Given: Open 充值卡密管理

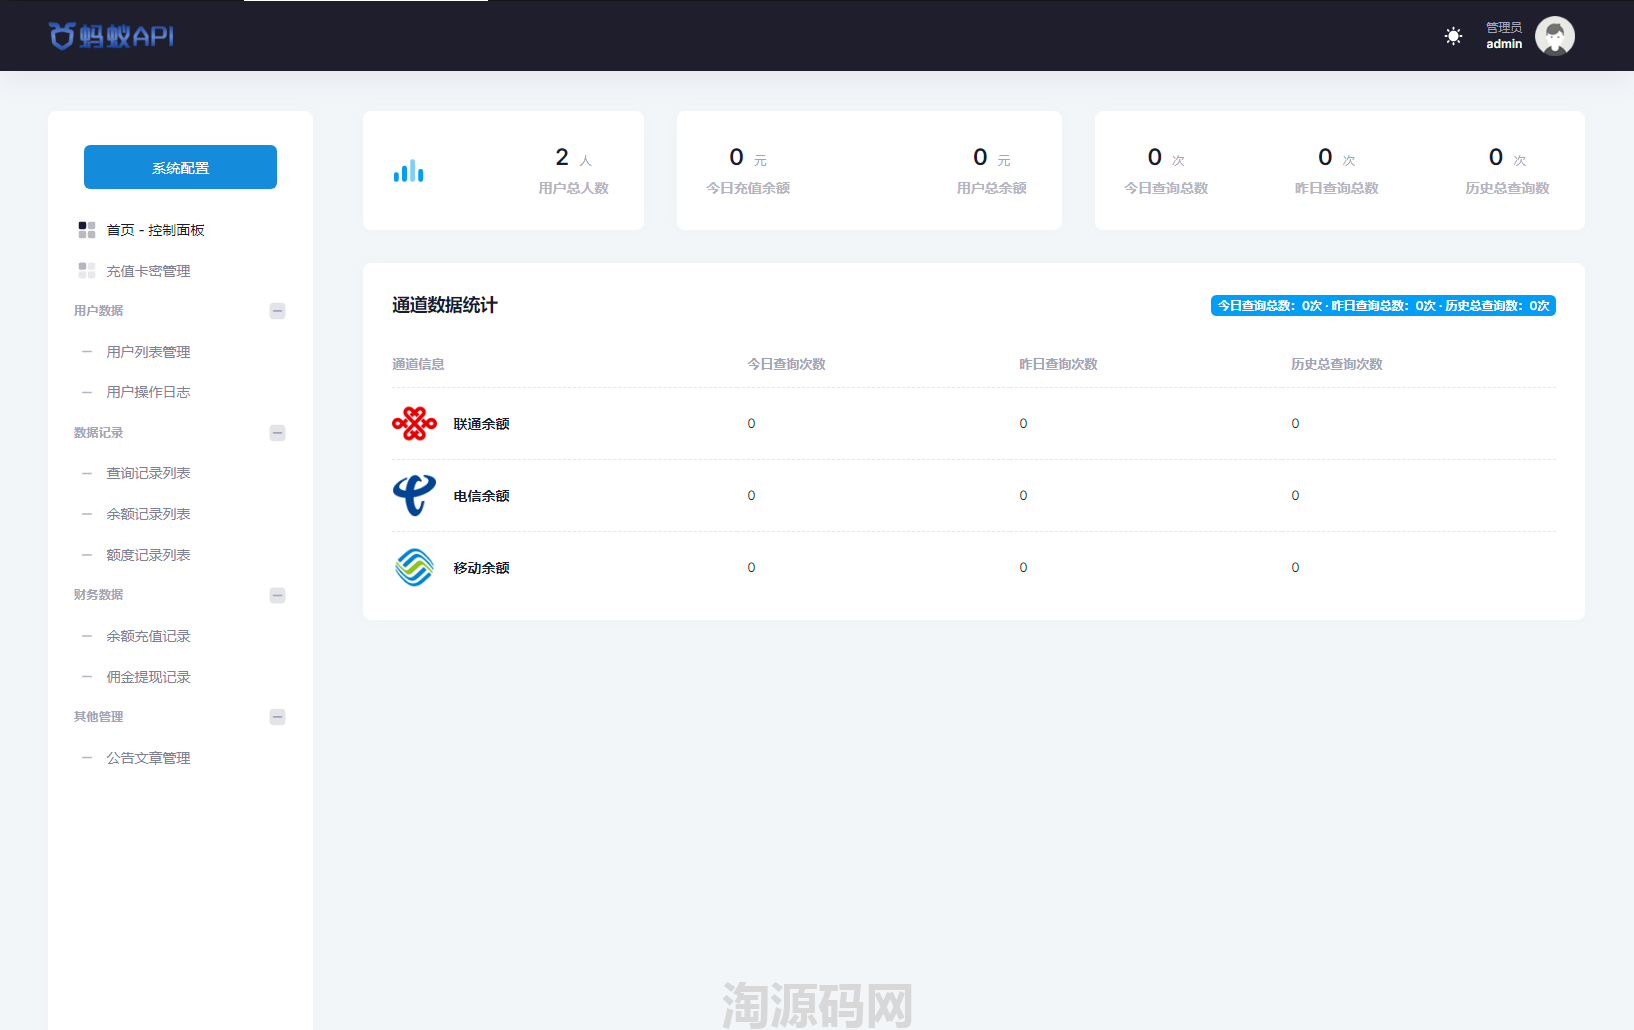Looking at the screenshot, I should (x=148, y=271).
